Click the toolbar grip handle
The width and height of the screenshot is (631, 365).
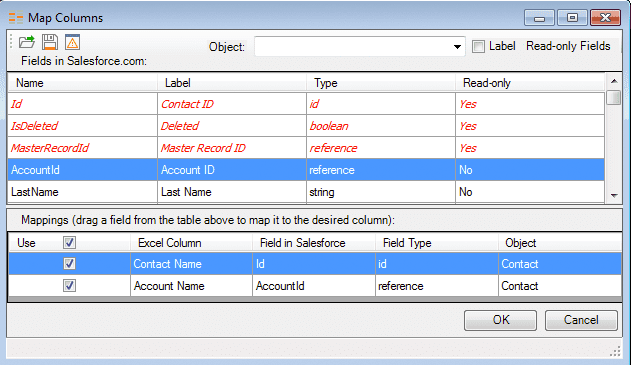pyautogui.click(x=11, y=42)
